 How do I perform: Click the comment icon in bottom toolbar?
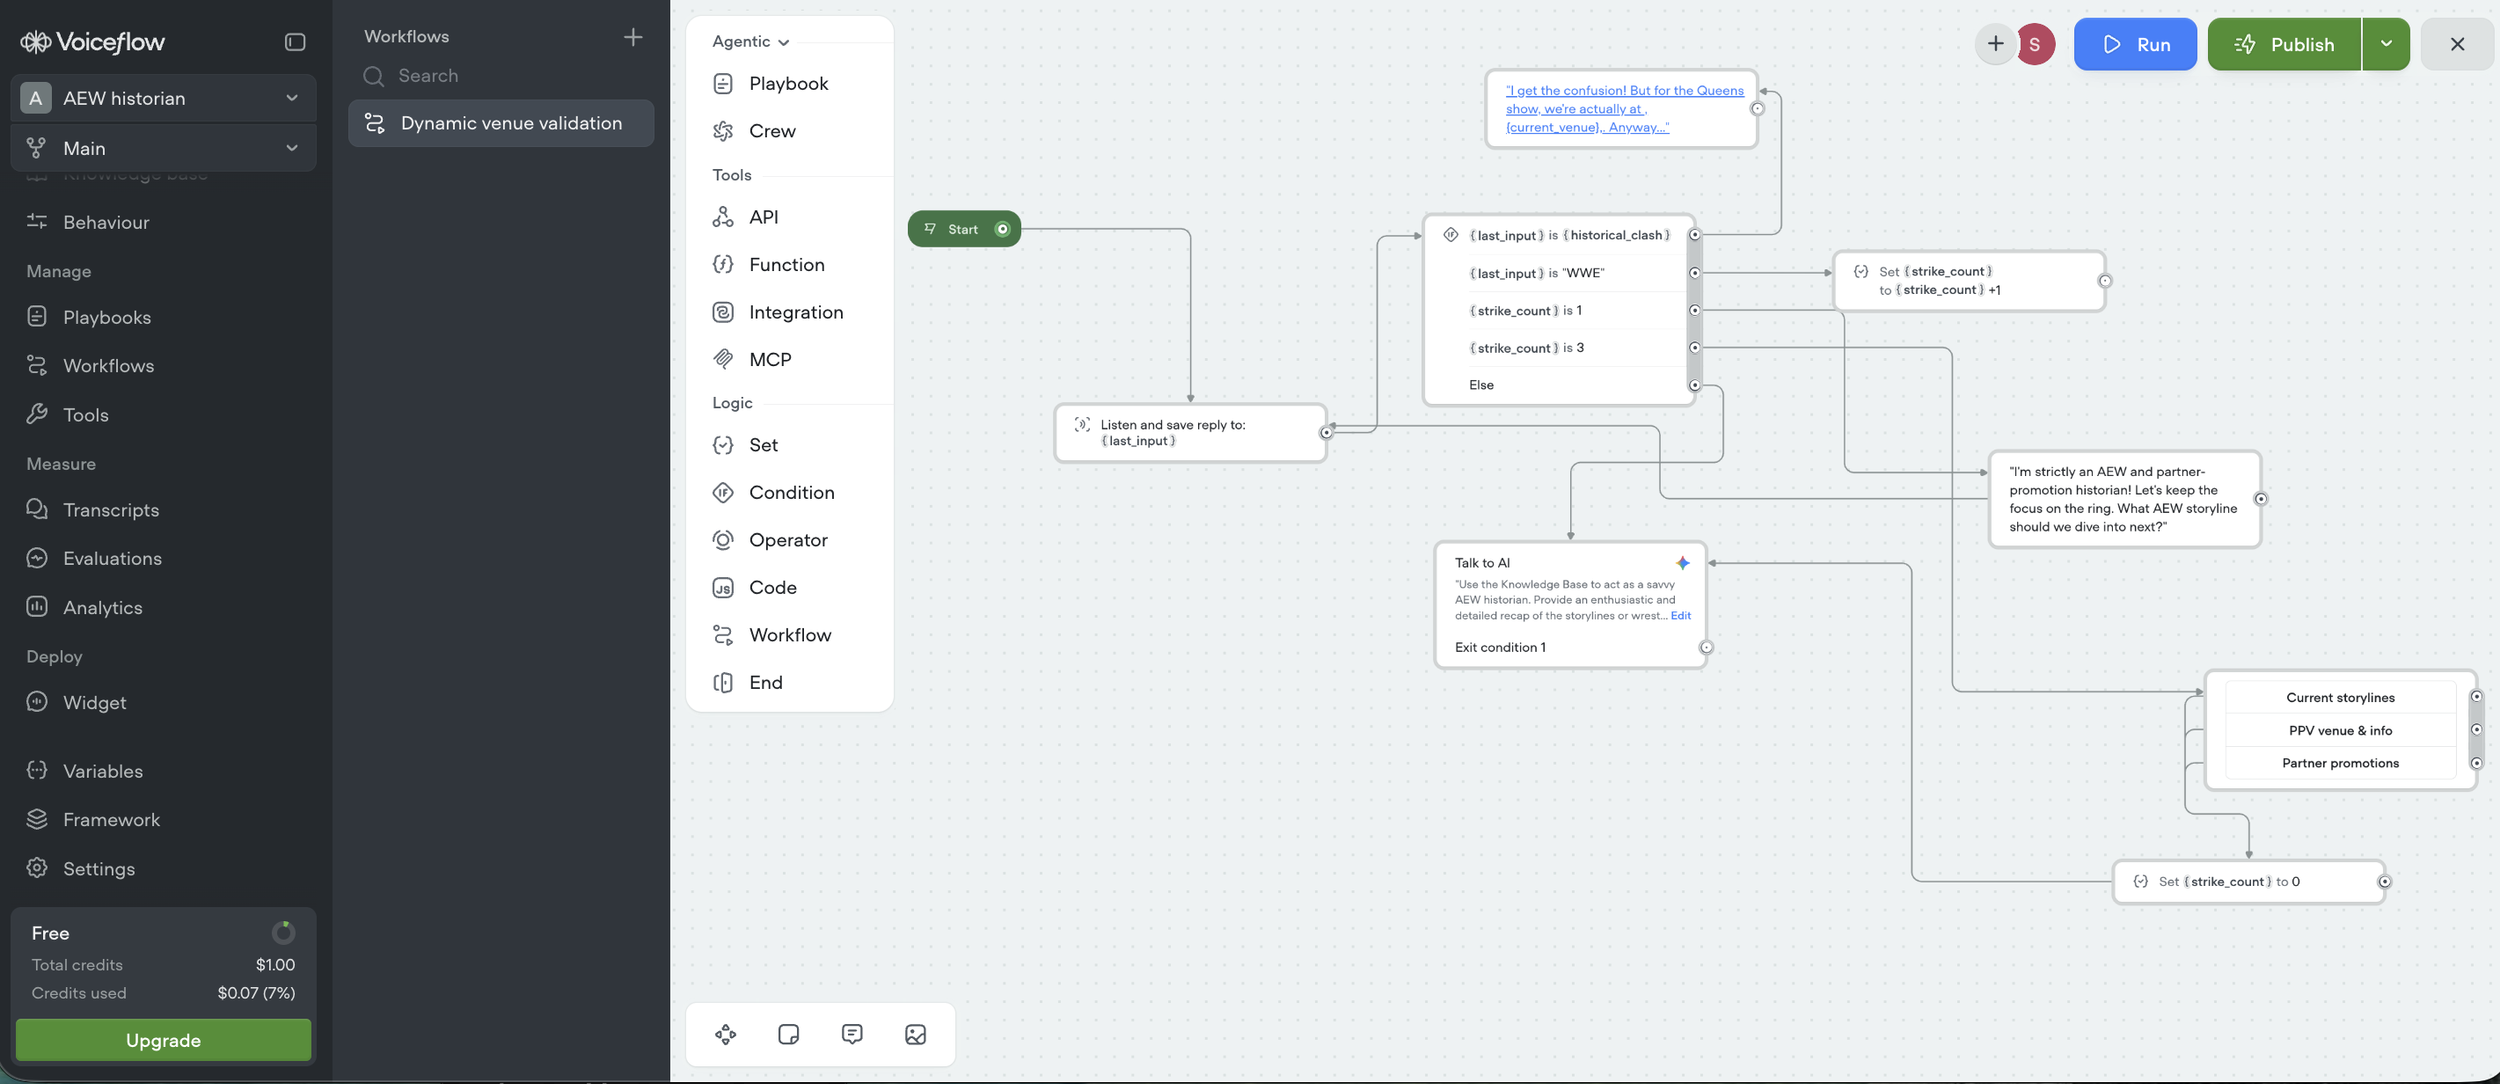coord(852,1035)
